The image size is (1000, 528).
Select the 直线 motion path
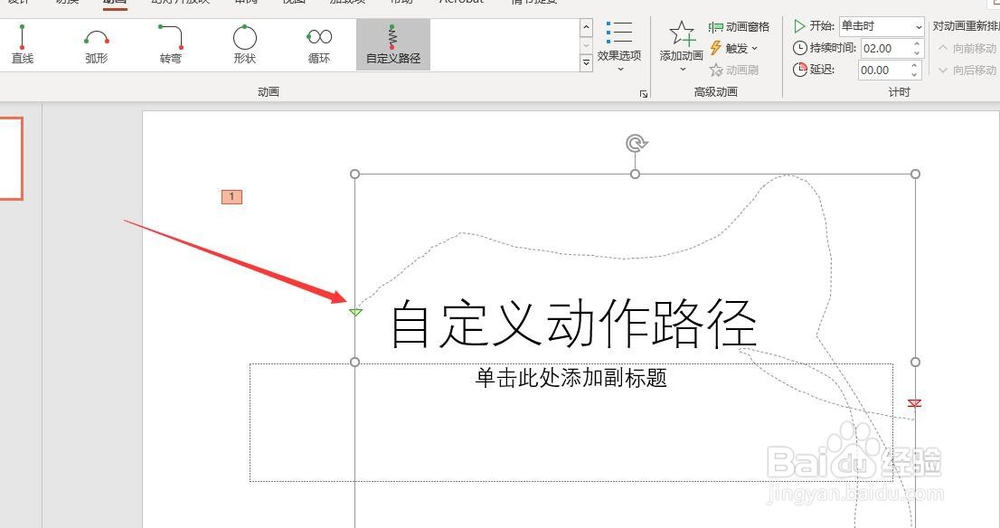click(22, 45)
